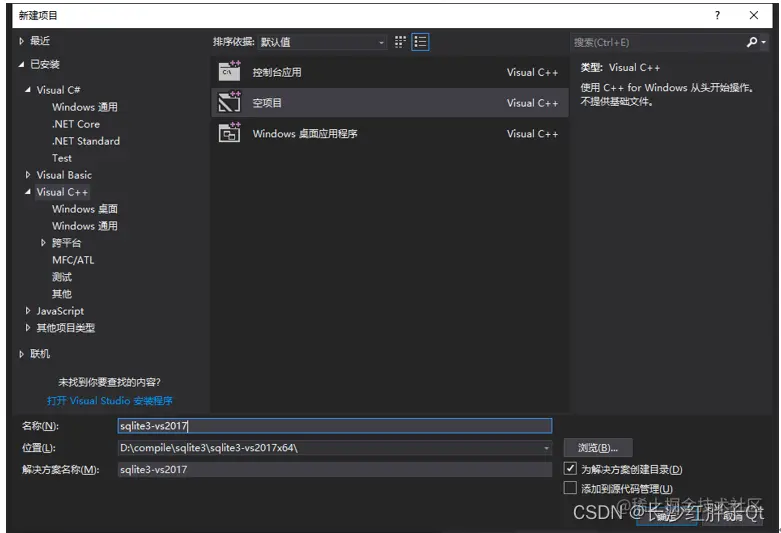Collapse the Visual C++ node
Screen dimensions: 781x533
[28, 192]
